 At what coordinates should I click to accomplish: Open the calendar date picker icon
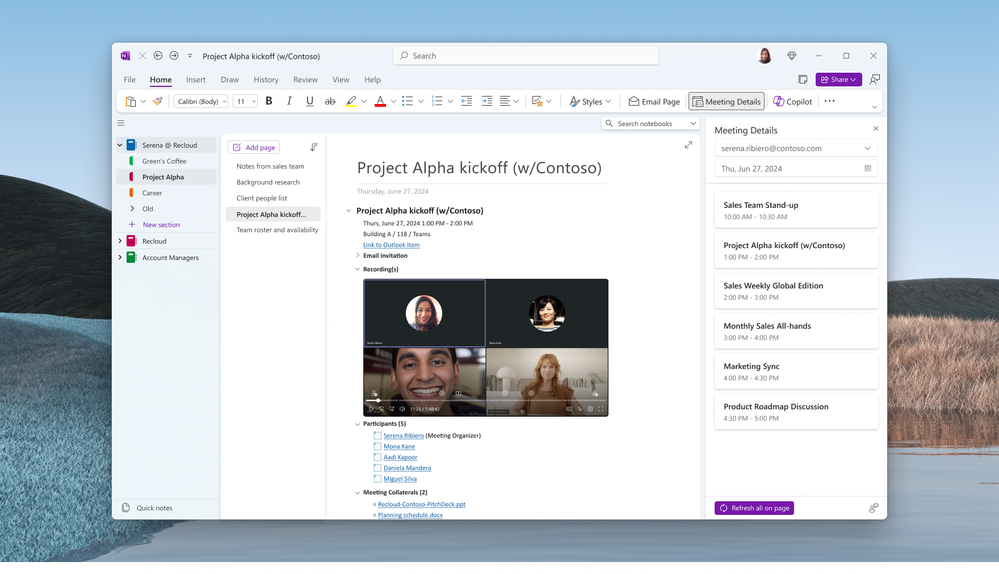868,168
